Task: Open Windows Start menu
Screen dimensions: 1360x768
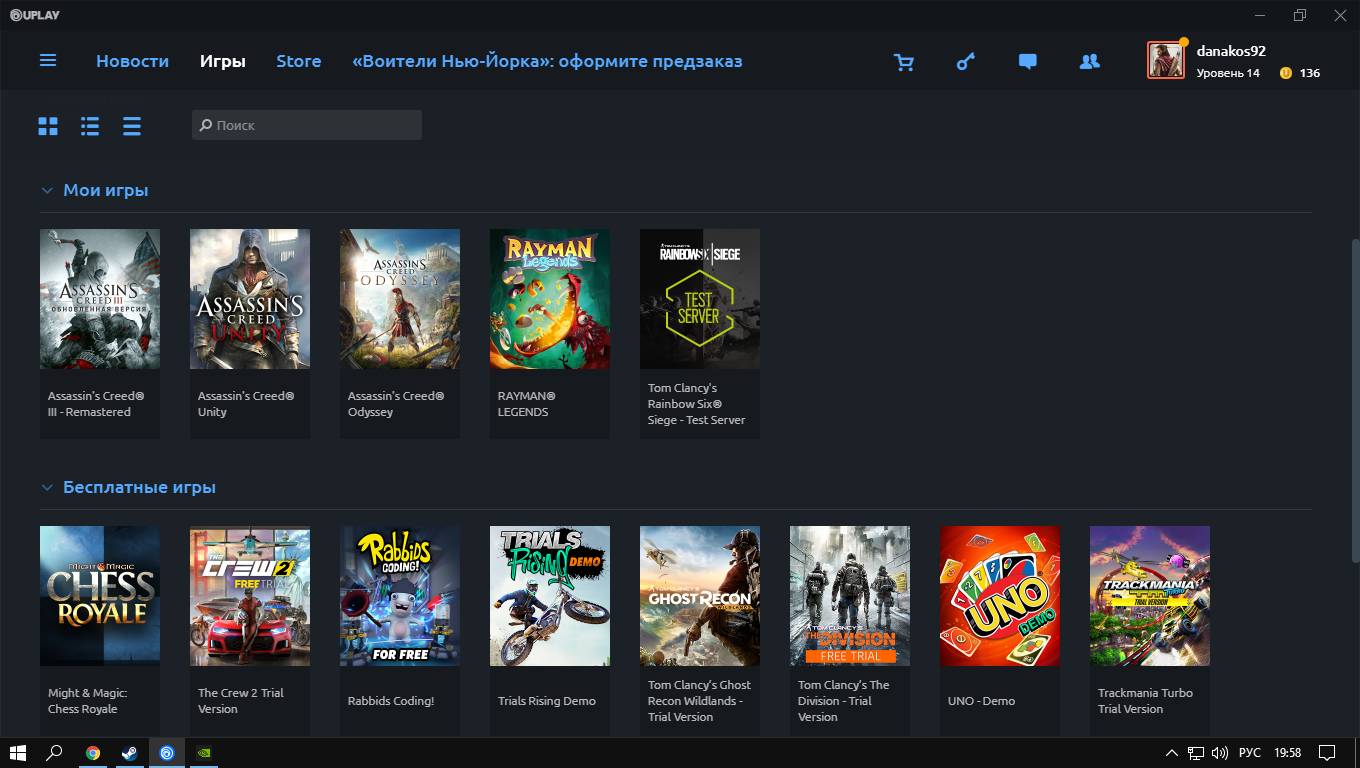Action: [x=17, y=752]
